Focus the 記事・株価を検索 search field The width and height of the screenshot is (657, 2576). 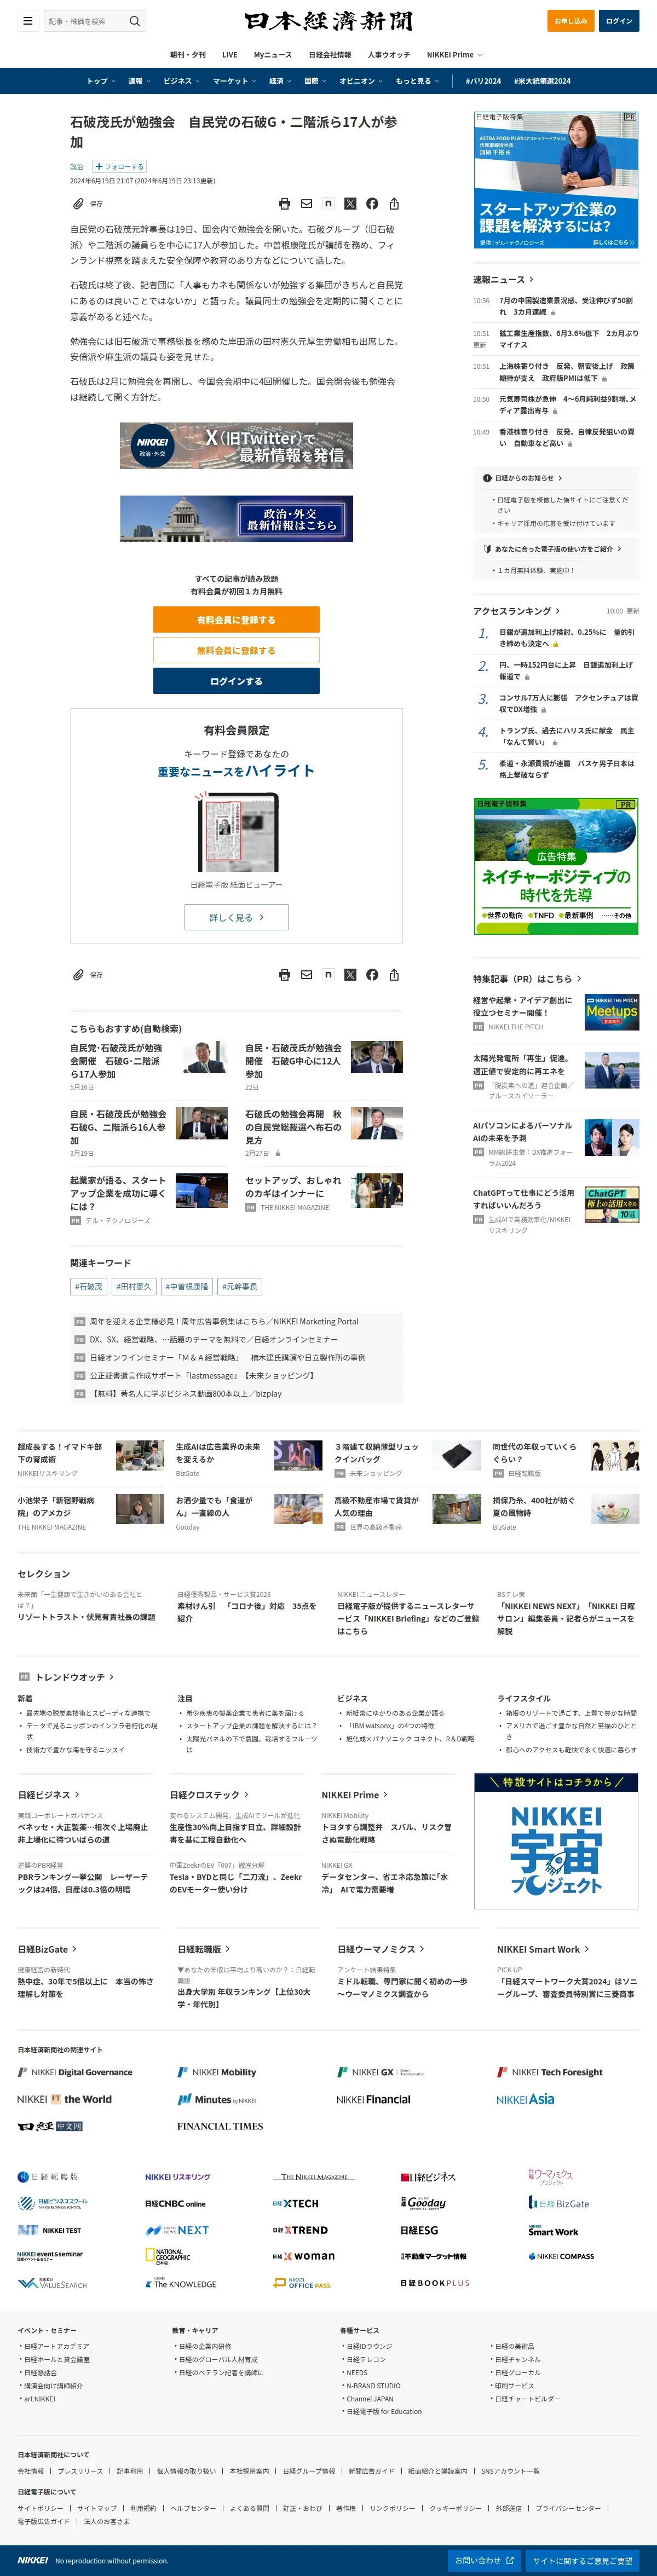coord(85,20)
